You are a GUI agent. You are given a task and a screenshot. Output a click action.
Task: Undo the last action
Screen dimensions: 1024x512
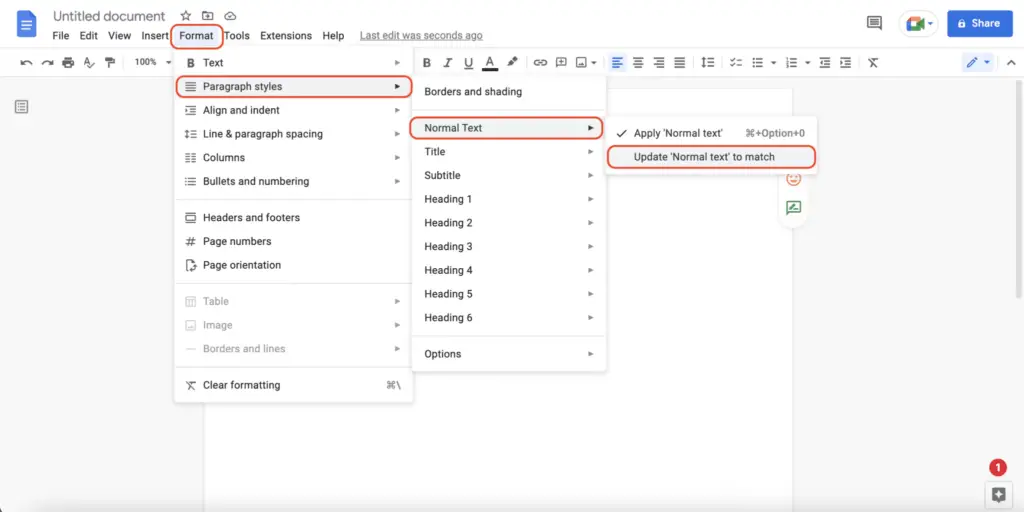(26, 63)
